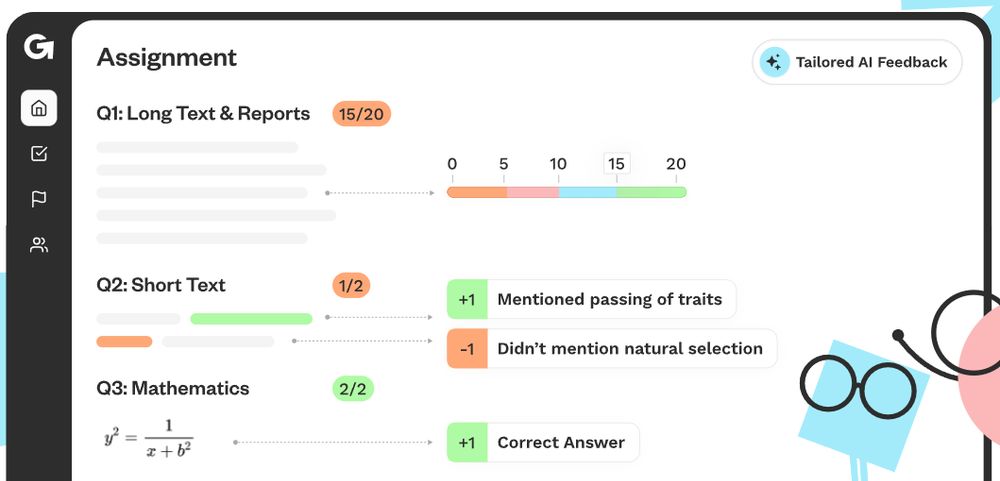Click the Q1: Long Text & Reports heading
This screenshot has height=481, width=1000.
click(203, 114)
